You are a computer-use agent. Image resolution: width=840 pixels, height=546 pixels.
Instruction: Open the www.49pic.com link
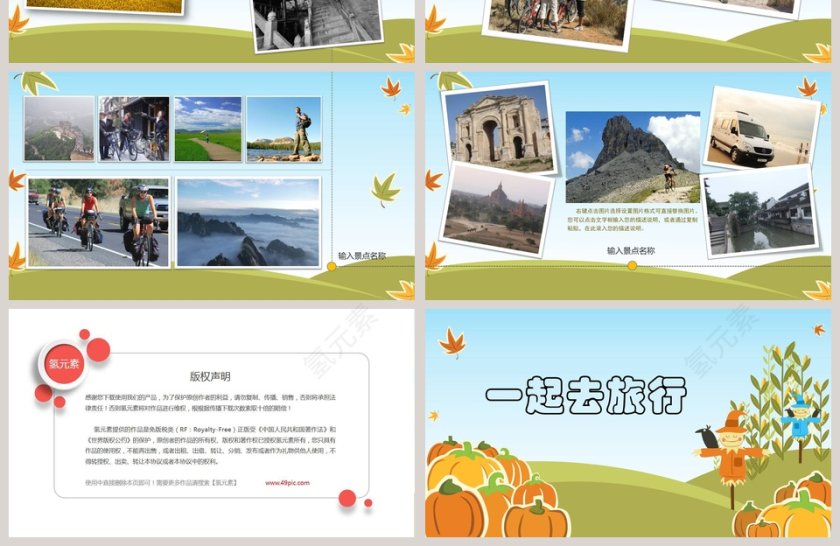(287, 482)
